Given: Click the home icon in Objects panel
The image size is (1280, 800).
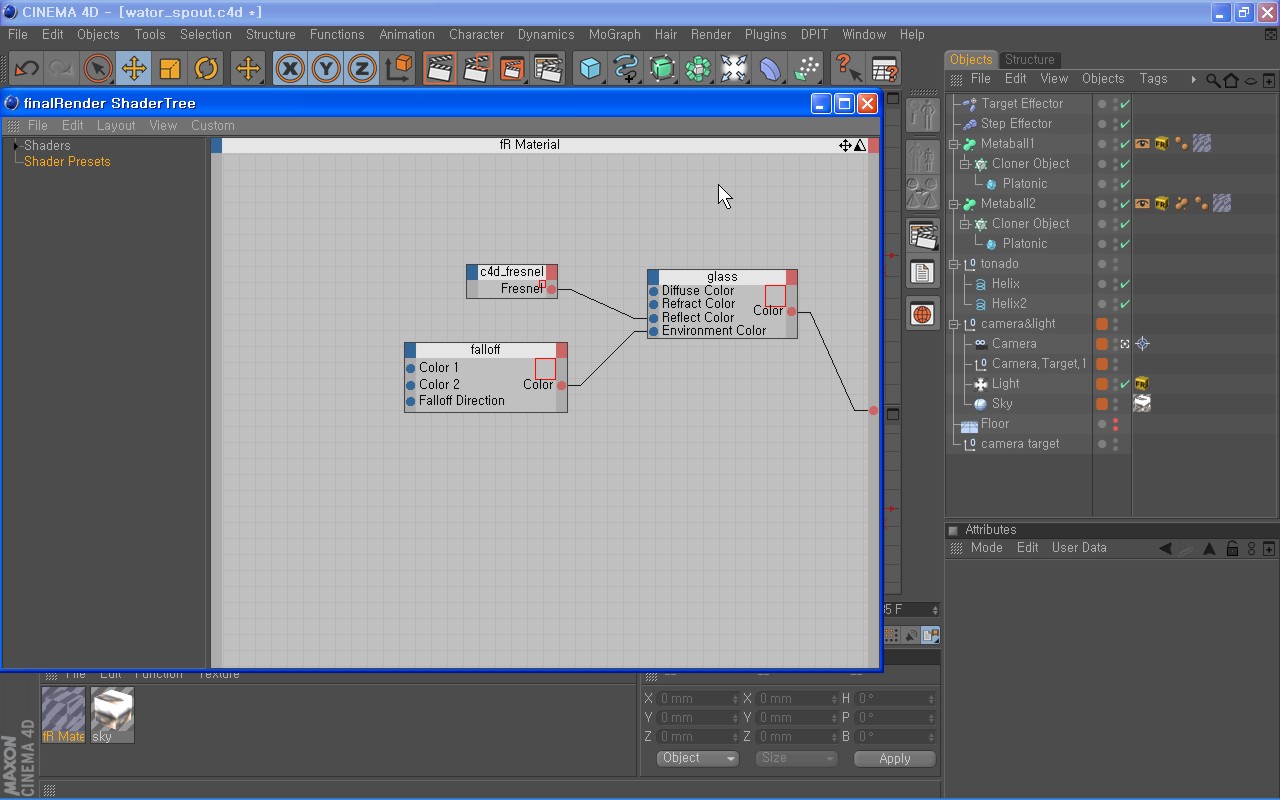Looking at the screenshot, I should (x=1231, y=80).
